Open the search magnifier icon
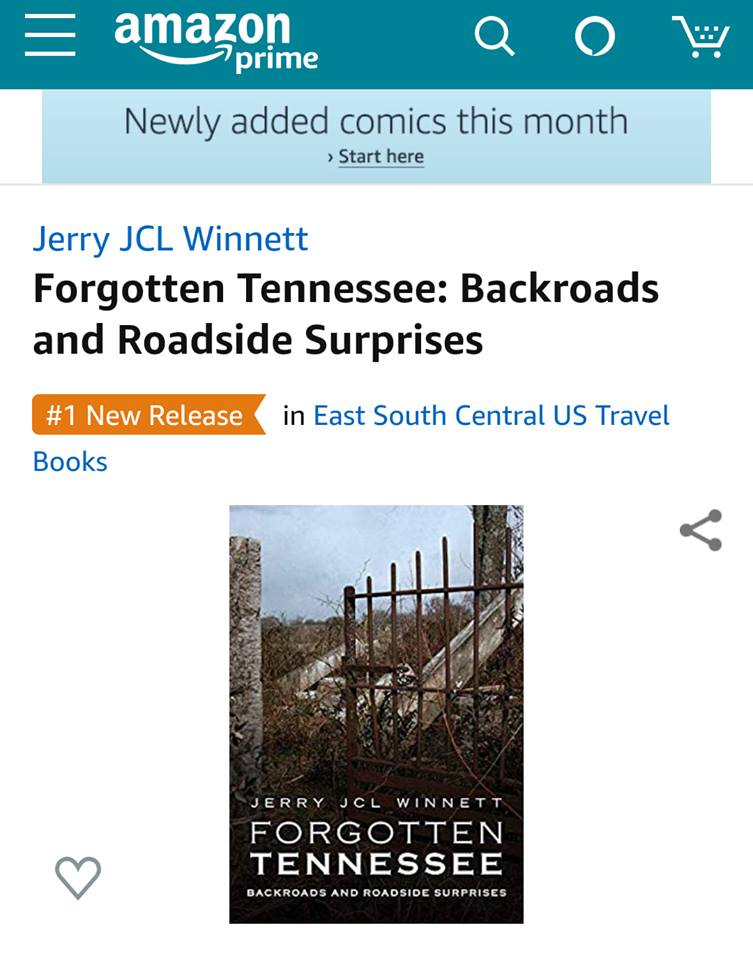 coord(494,38)
